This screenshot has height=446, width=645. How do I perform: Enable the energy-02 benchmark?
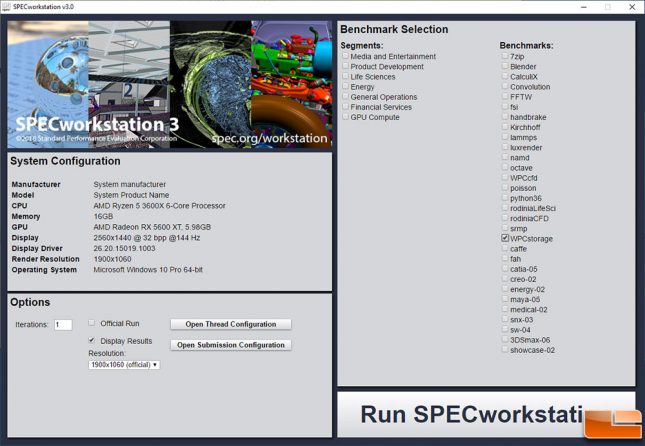coord(505,289)
